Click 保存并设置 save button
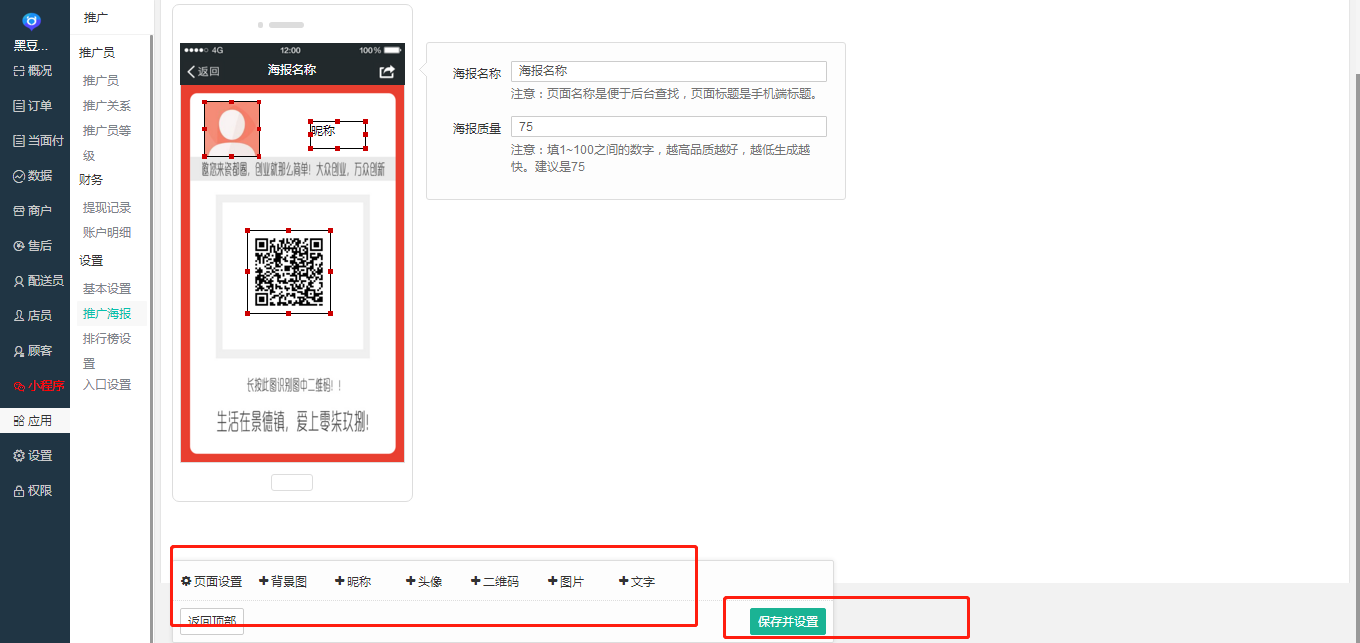1360x643 pixels. click(x=788, y=621)
